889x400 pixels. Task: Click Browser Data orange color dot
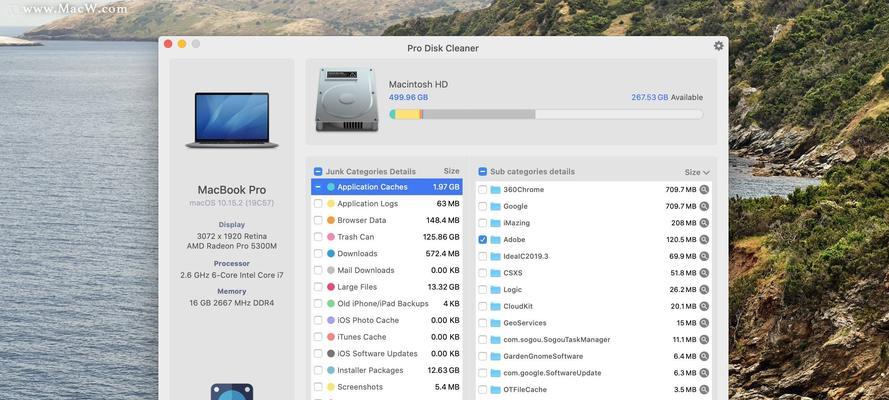click(331, 220)
